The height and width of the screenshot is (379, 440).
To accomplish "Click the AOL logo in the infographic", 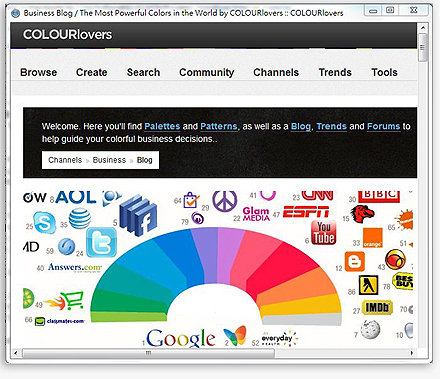I will coord(75,197).
